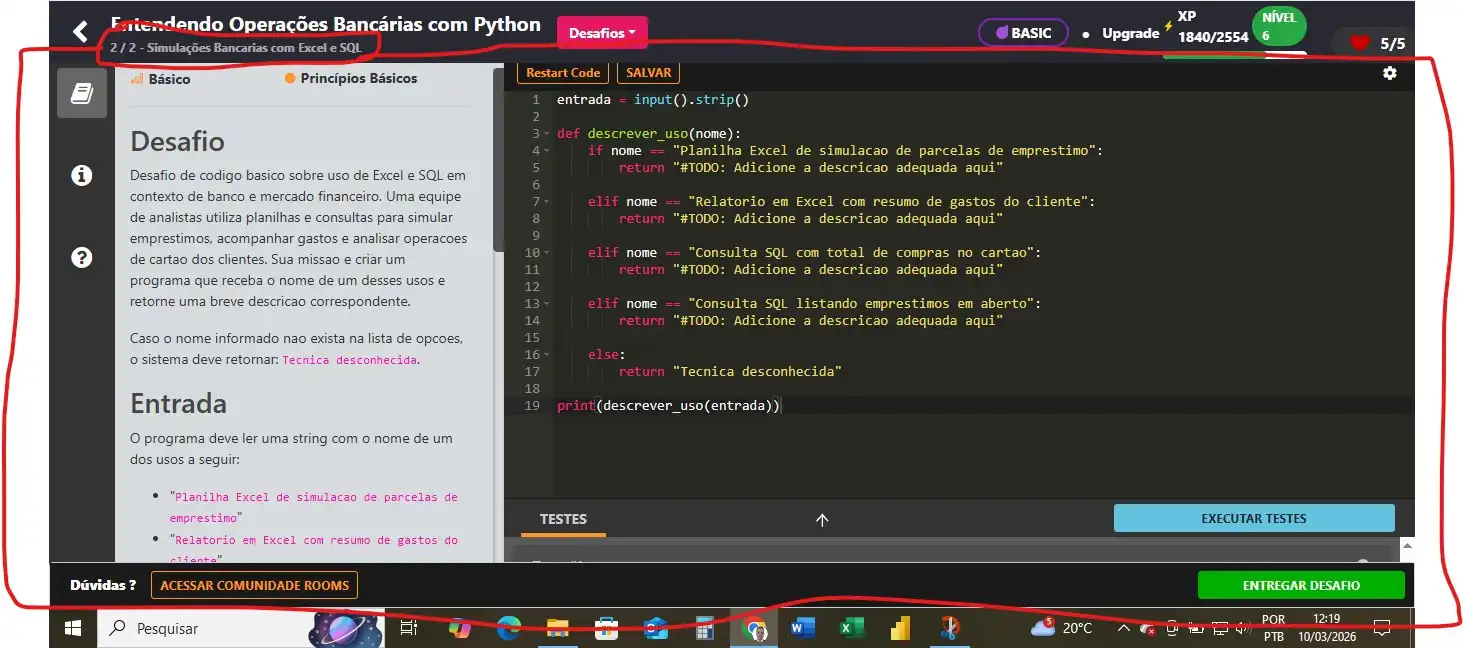Collapse the code fold at line 3
The image size is (1463, 648).
pos(547,134)
